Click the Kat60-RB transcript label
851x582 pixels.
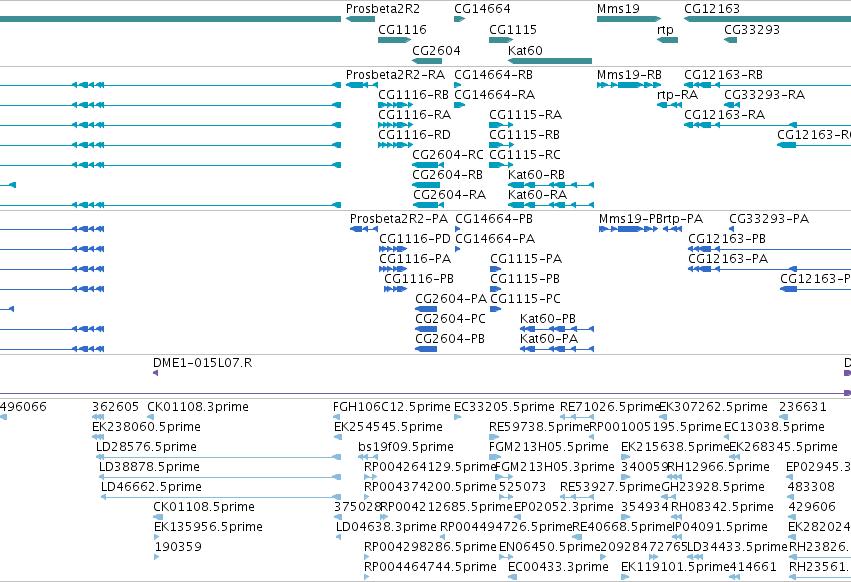tap(536, 175)
